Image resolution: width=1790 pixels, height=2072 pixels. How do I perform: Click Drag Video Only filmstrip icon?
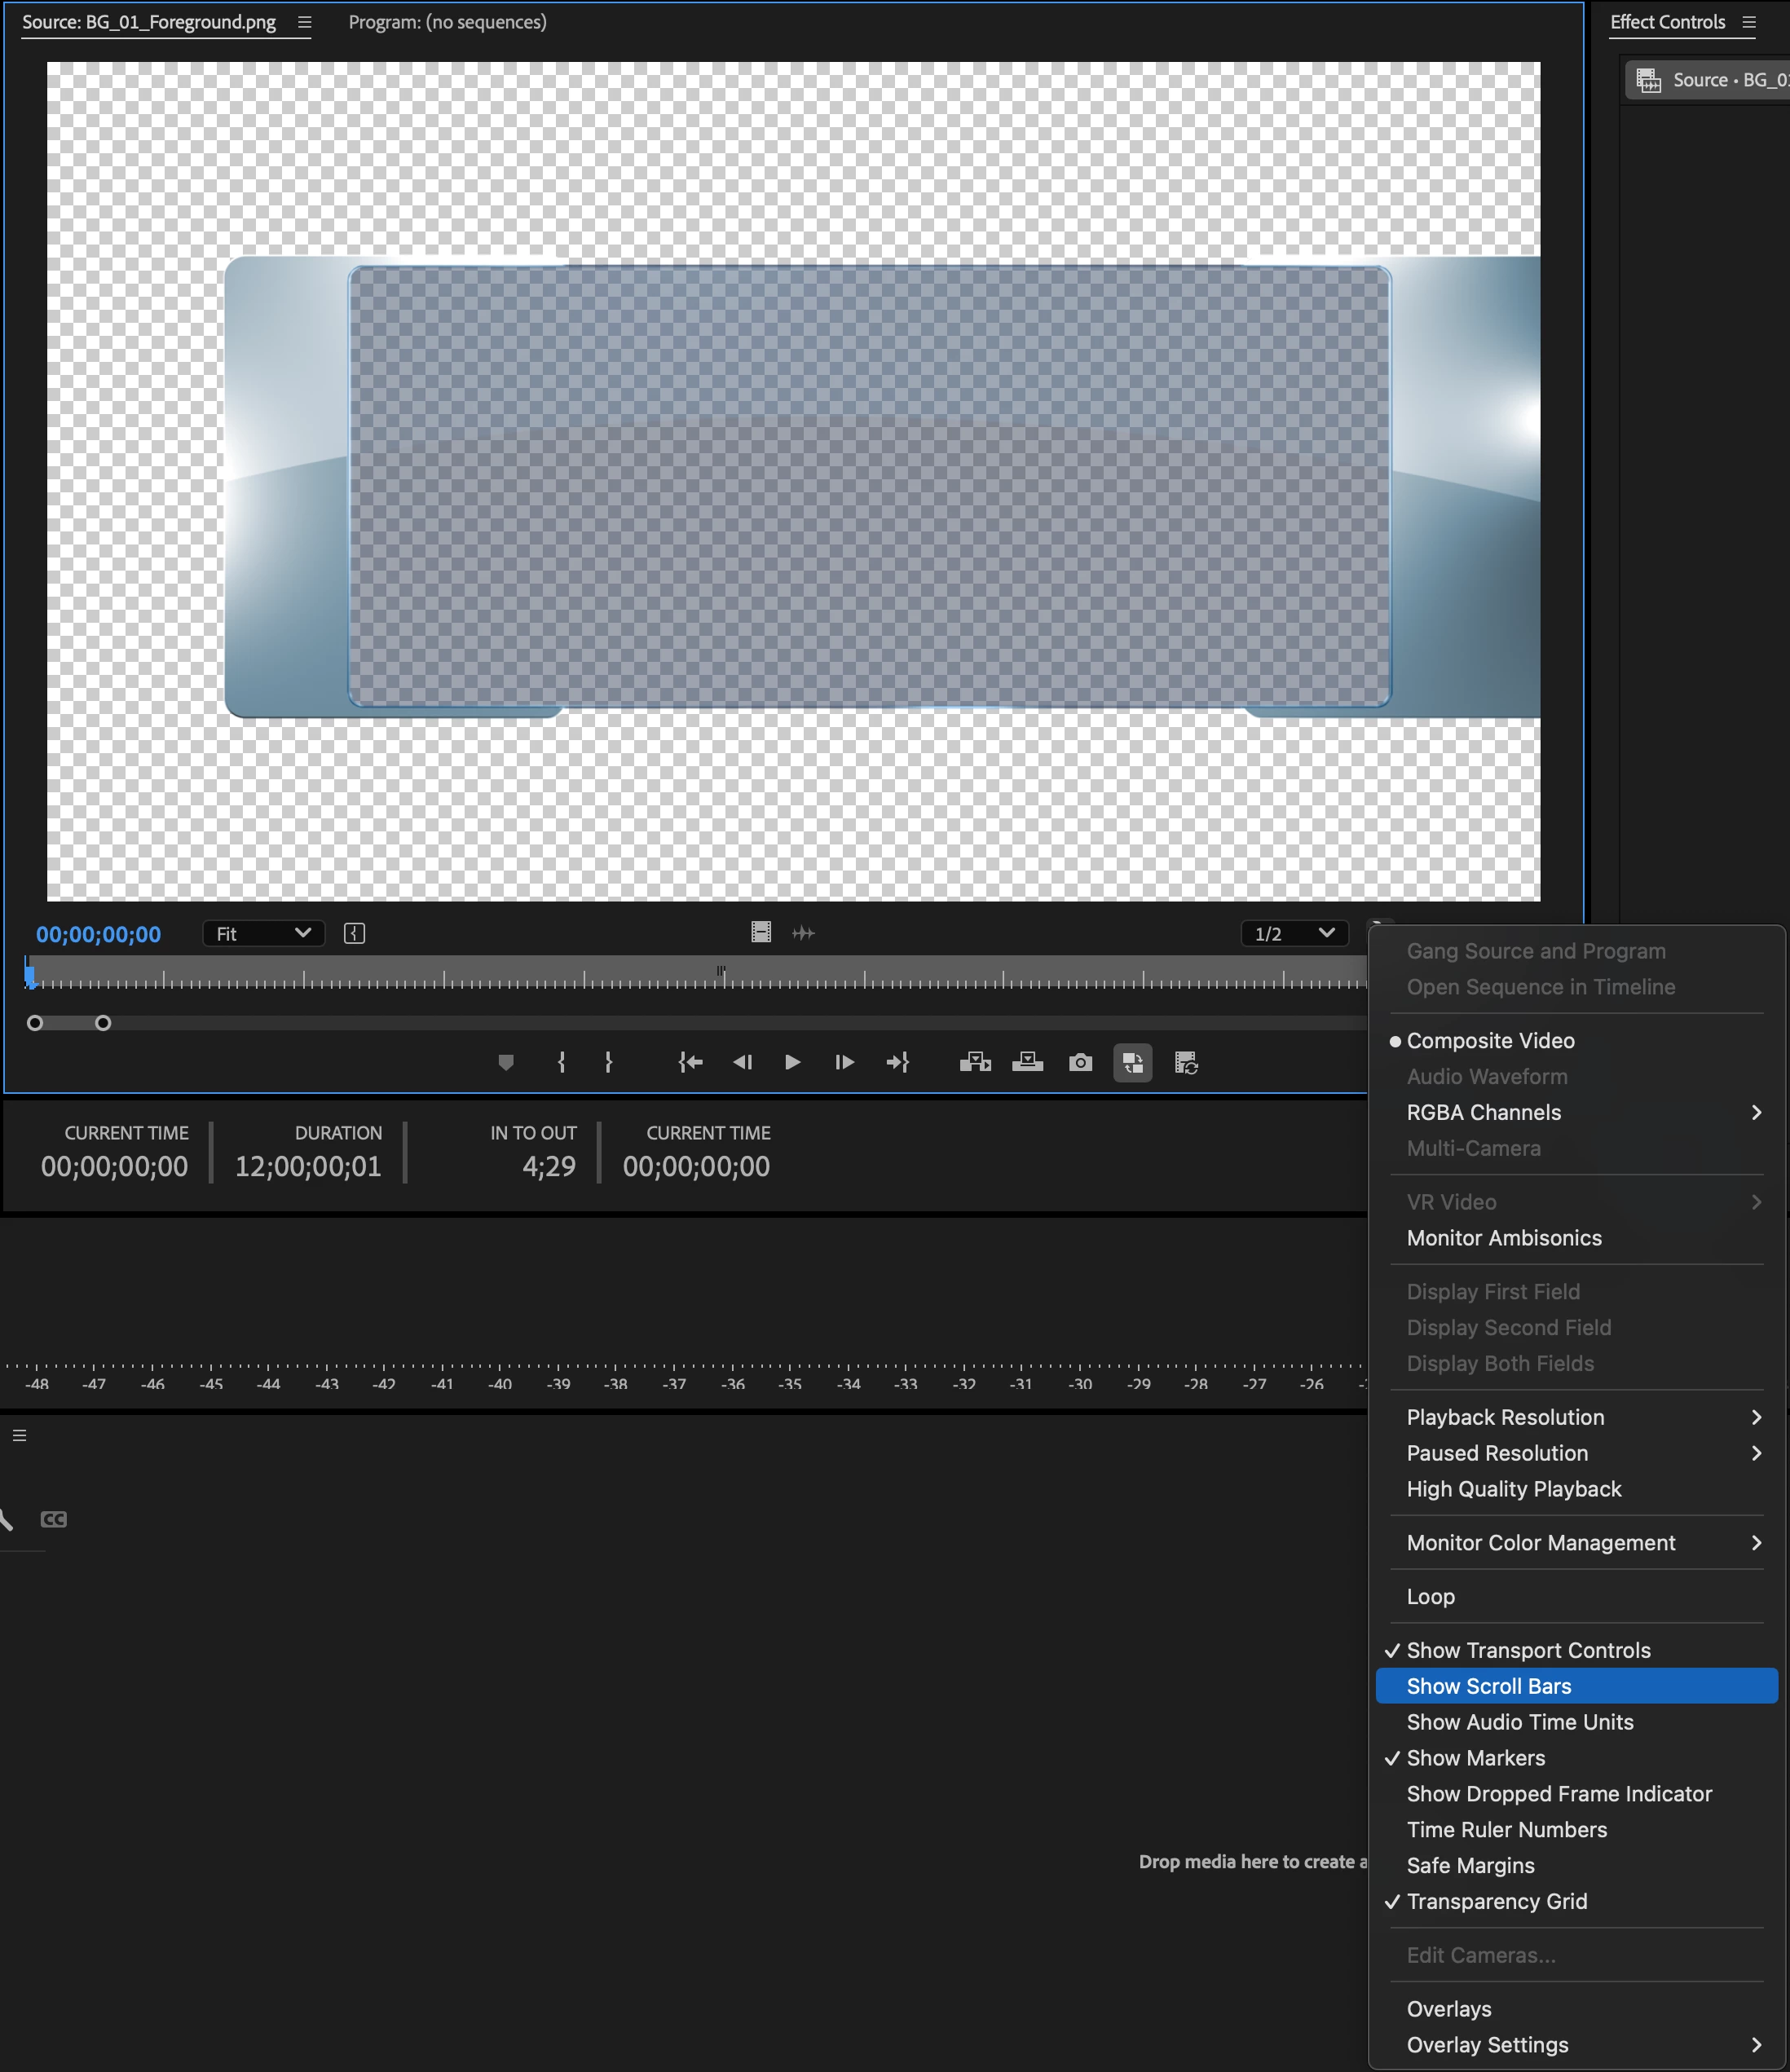pos(761,933)
